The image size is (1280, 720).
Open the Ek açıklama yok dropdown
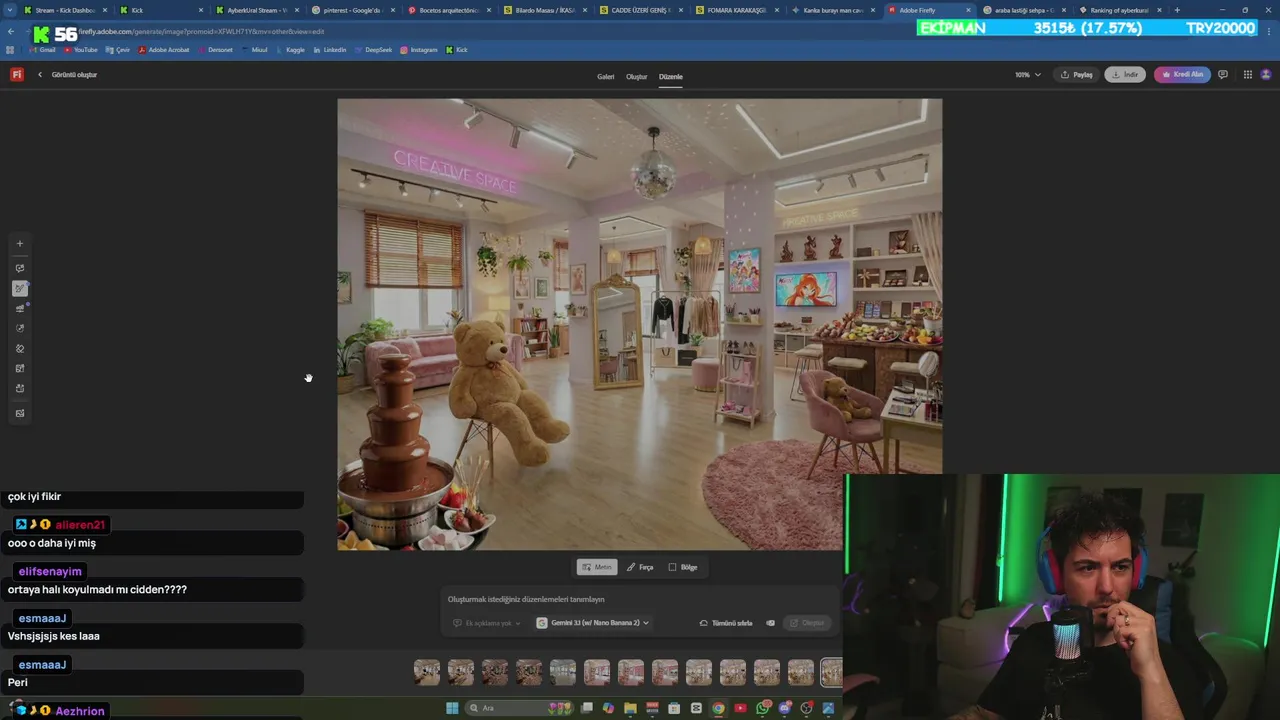pyautogui.click(x=487, y=623)
